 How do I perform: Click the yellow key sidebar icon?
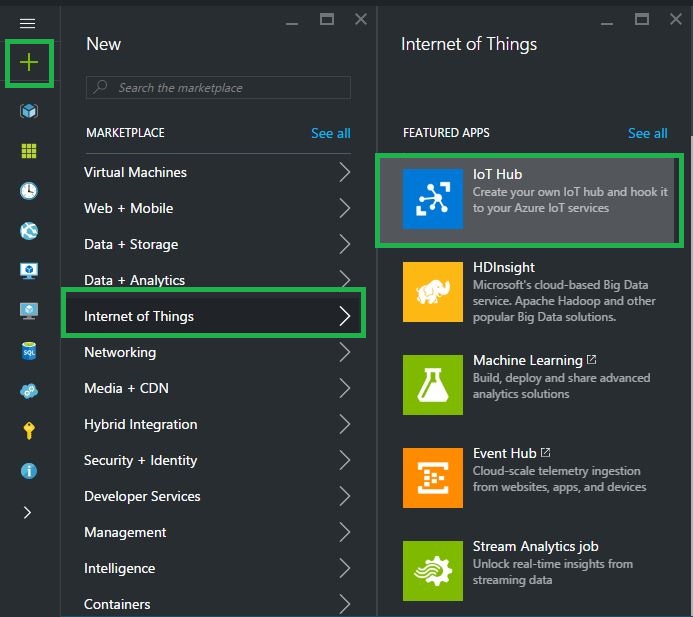coord(28,431)
